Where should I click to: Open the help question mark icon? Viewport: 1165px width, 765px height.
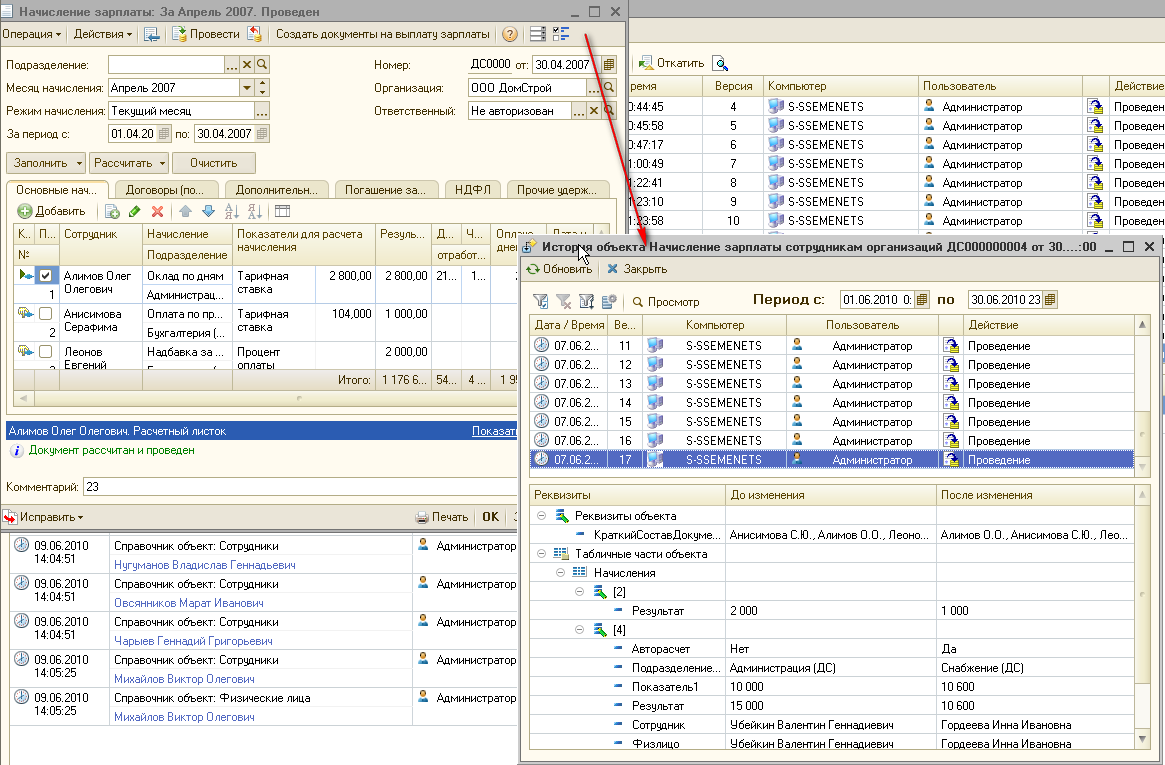510,34
